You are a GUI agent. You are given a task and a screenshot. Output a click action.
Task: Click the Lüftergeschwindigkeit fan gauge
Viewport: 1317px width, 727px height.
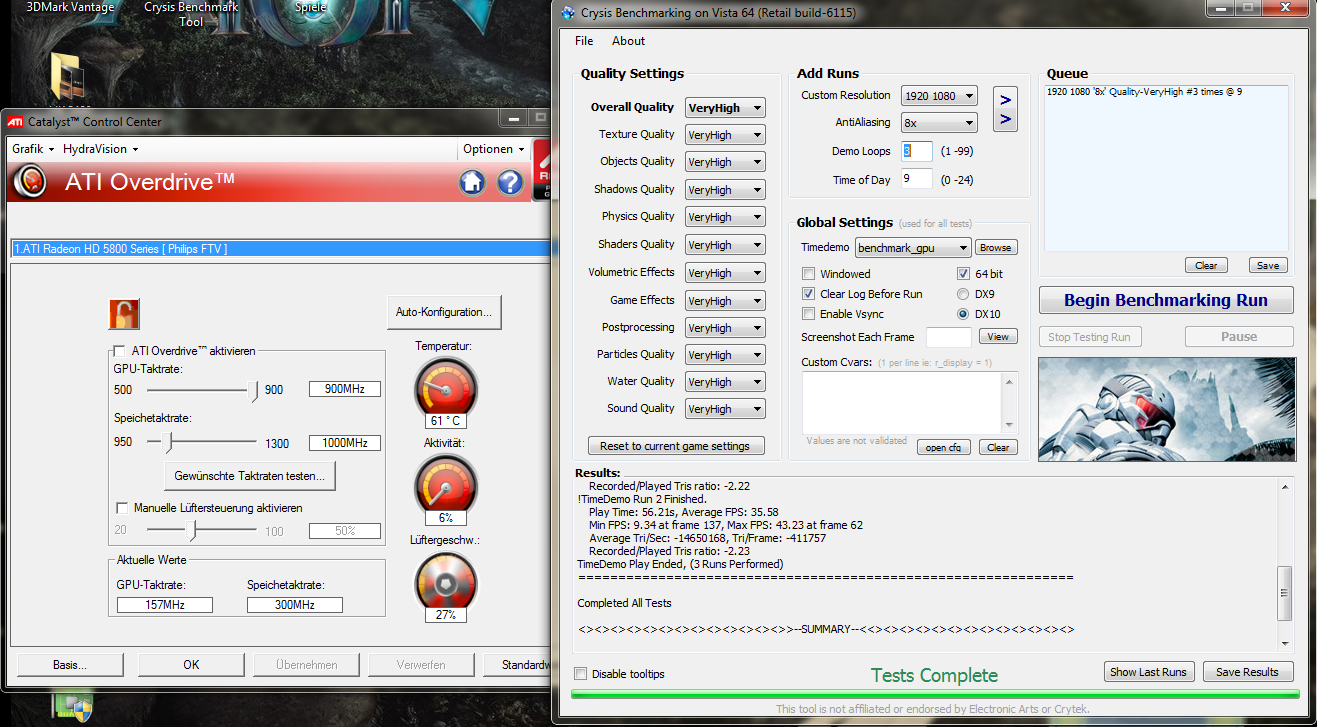click(445, 581)
